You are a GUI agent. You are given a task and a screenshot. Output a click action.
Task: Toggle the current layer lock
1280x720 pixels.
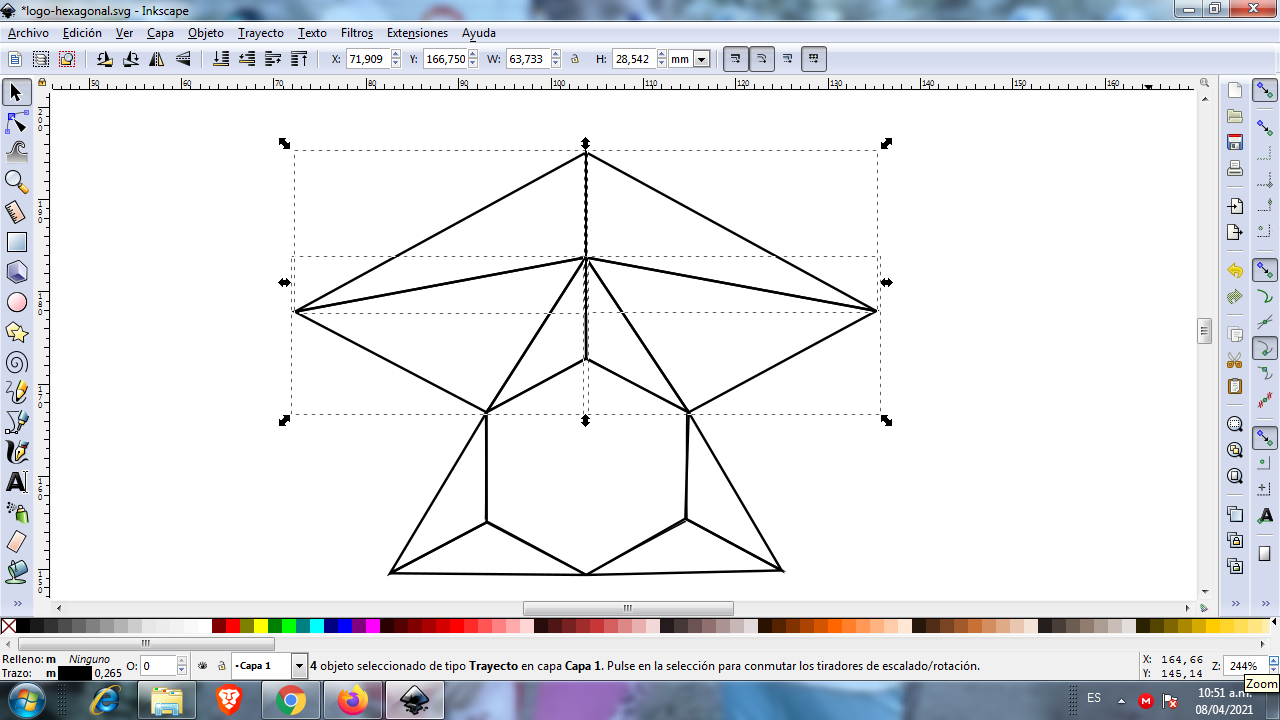pos(221,665)
